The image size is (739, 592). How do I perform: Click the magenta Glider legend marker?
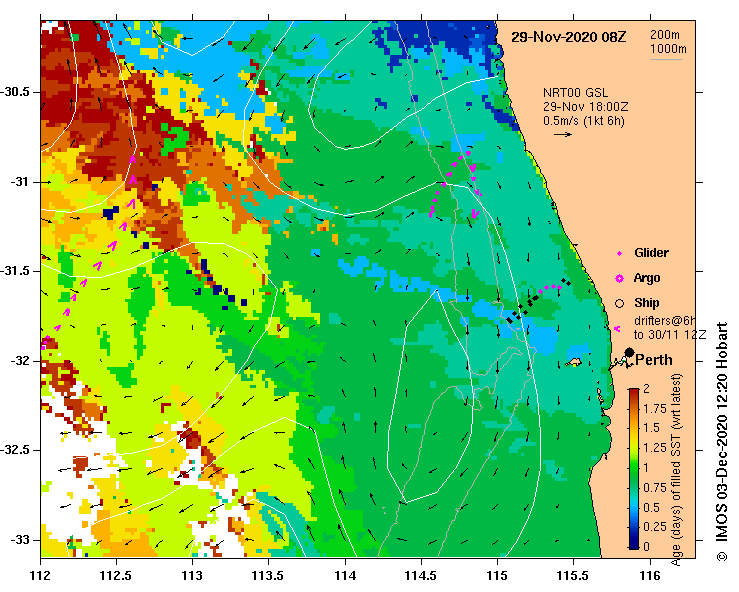619,254
